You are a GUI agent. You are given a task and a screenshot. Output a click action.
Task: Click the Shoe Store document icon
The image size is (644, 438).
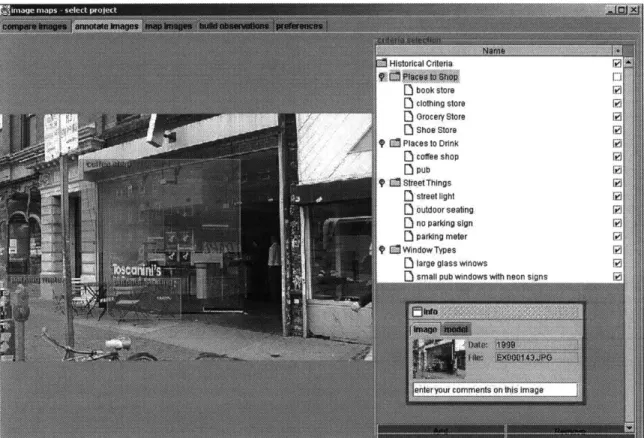pyautogui.click(x=408, y=130)
